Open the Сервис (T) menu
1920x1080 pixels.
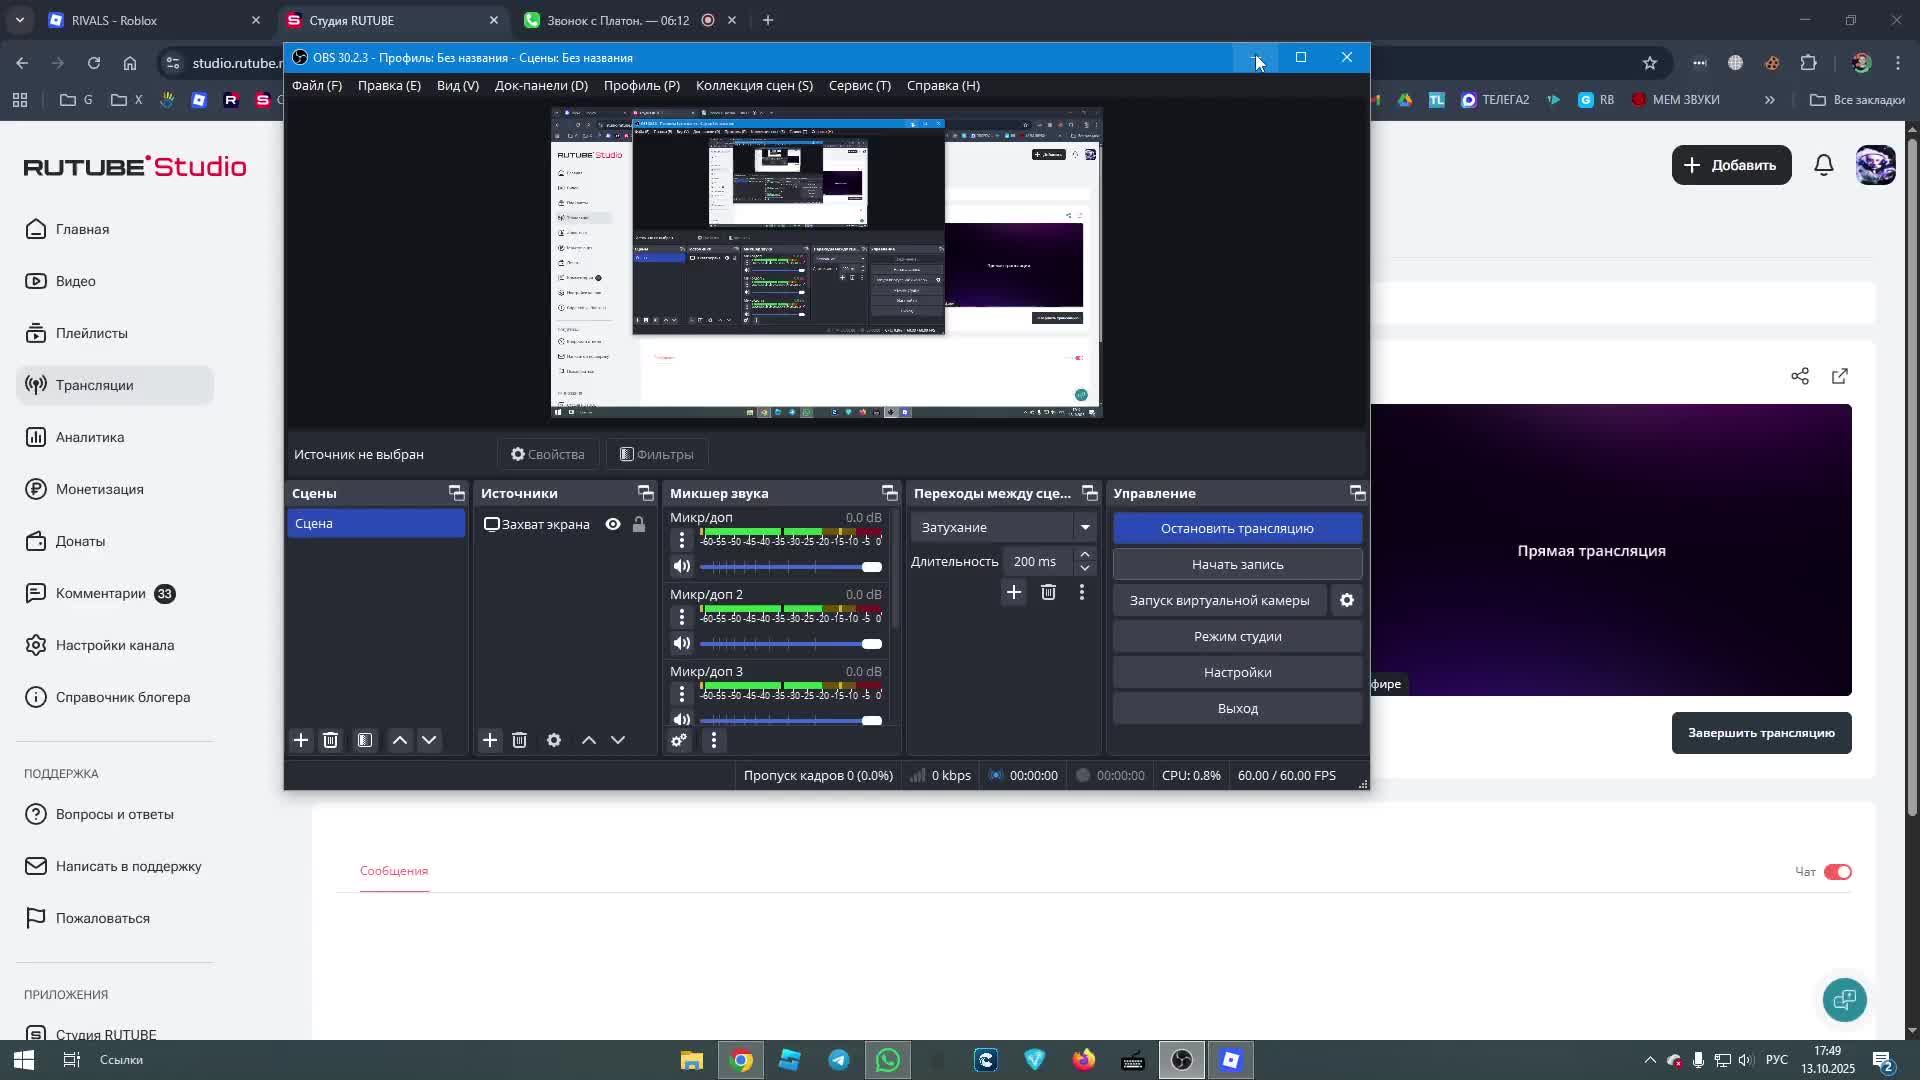tap(860, 85)
